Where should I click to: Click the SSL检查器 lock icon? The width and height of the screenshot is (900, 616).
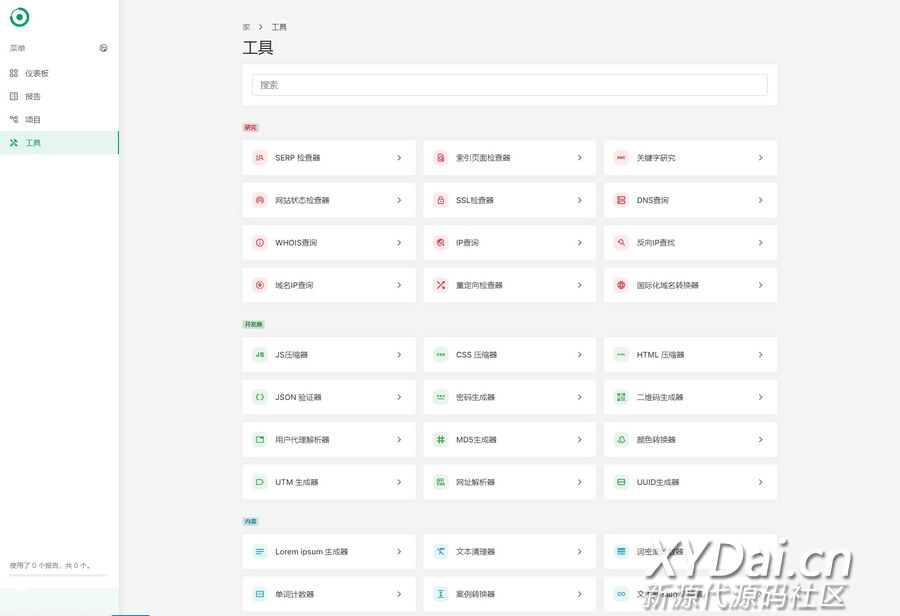440,200
